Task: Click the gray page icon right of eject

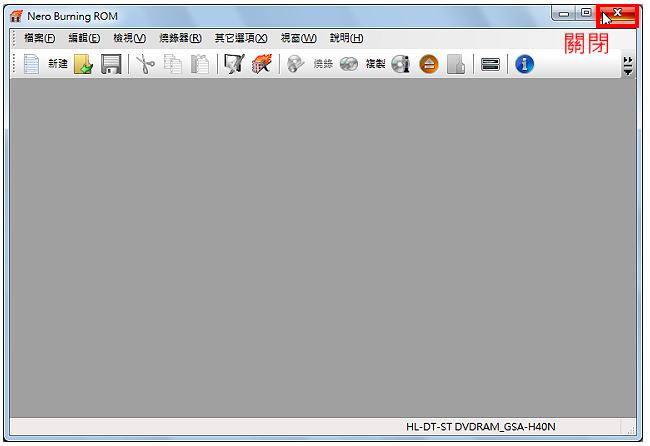Action: tap(456, 64)
